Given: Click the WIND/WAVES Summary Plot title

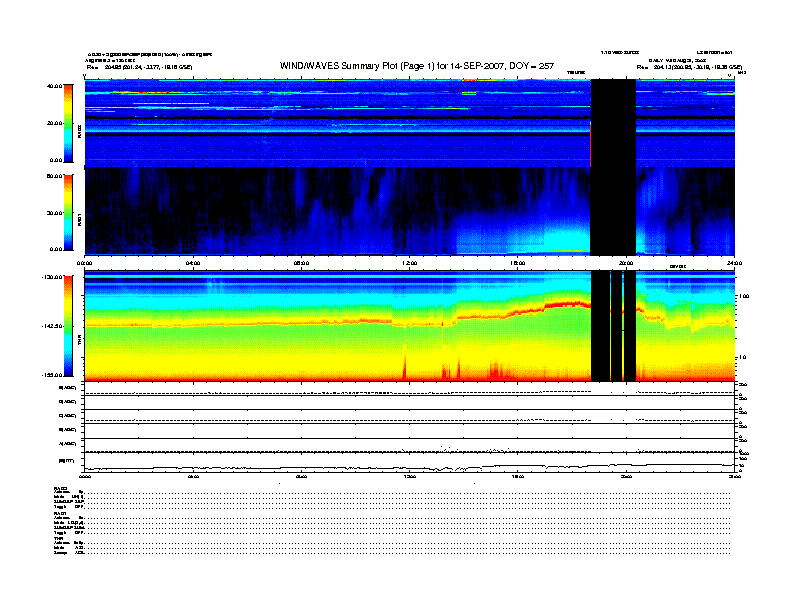Looking at the screenshot, I should pyautogui.click(x=417, y=66).
